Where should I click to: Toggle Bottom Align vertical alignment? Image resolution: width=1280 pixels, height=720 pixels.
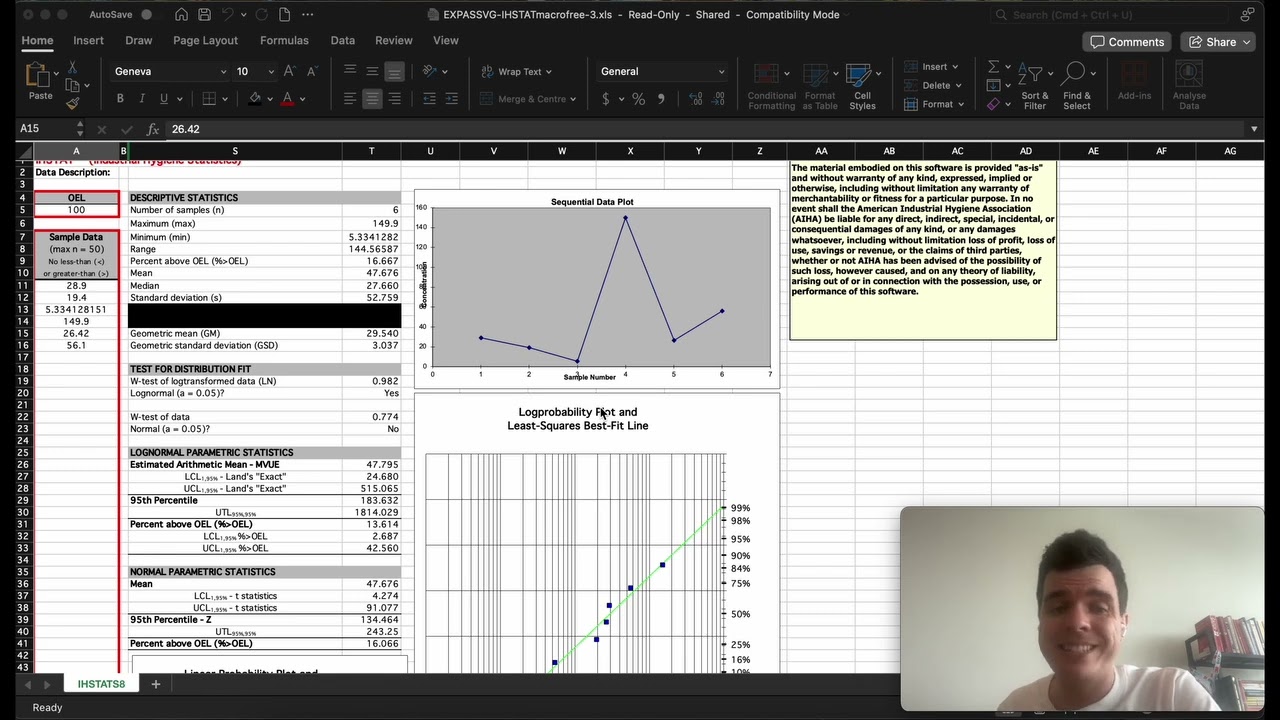[x=395, y=71]
